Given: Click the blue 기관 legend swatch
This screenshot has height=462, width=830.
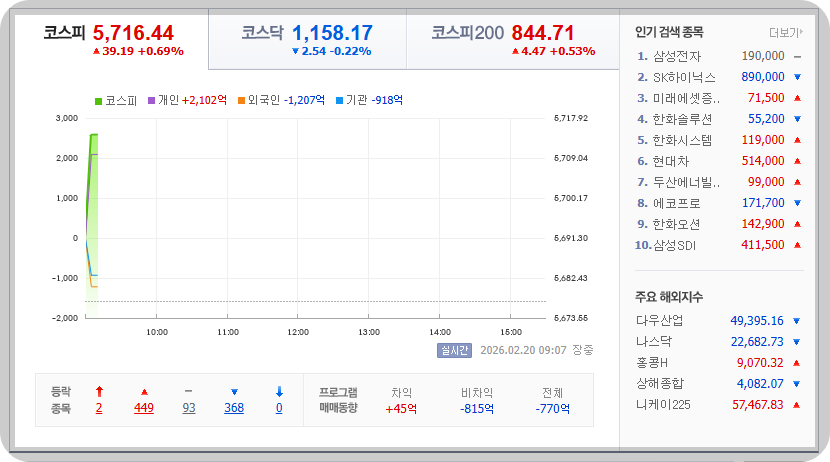Looking at the screenshot, I should (x=340, y=101).
